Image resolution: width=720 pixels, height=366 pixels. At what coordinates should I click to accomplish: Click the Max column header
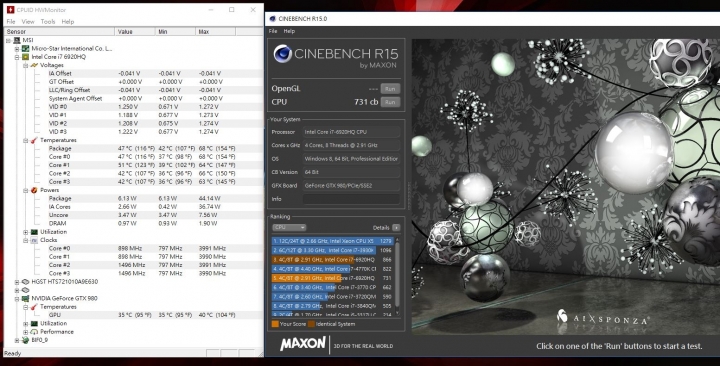point(215,32)
